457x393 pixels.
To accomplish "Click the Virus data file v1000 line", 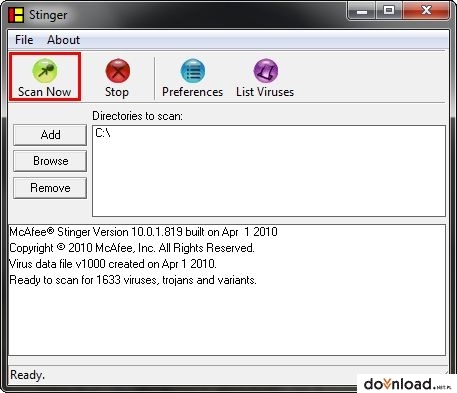I will pyautogui.click(x=113, y=264).
